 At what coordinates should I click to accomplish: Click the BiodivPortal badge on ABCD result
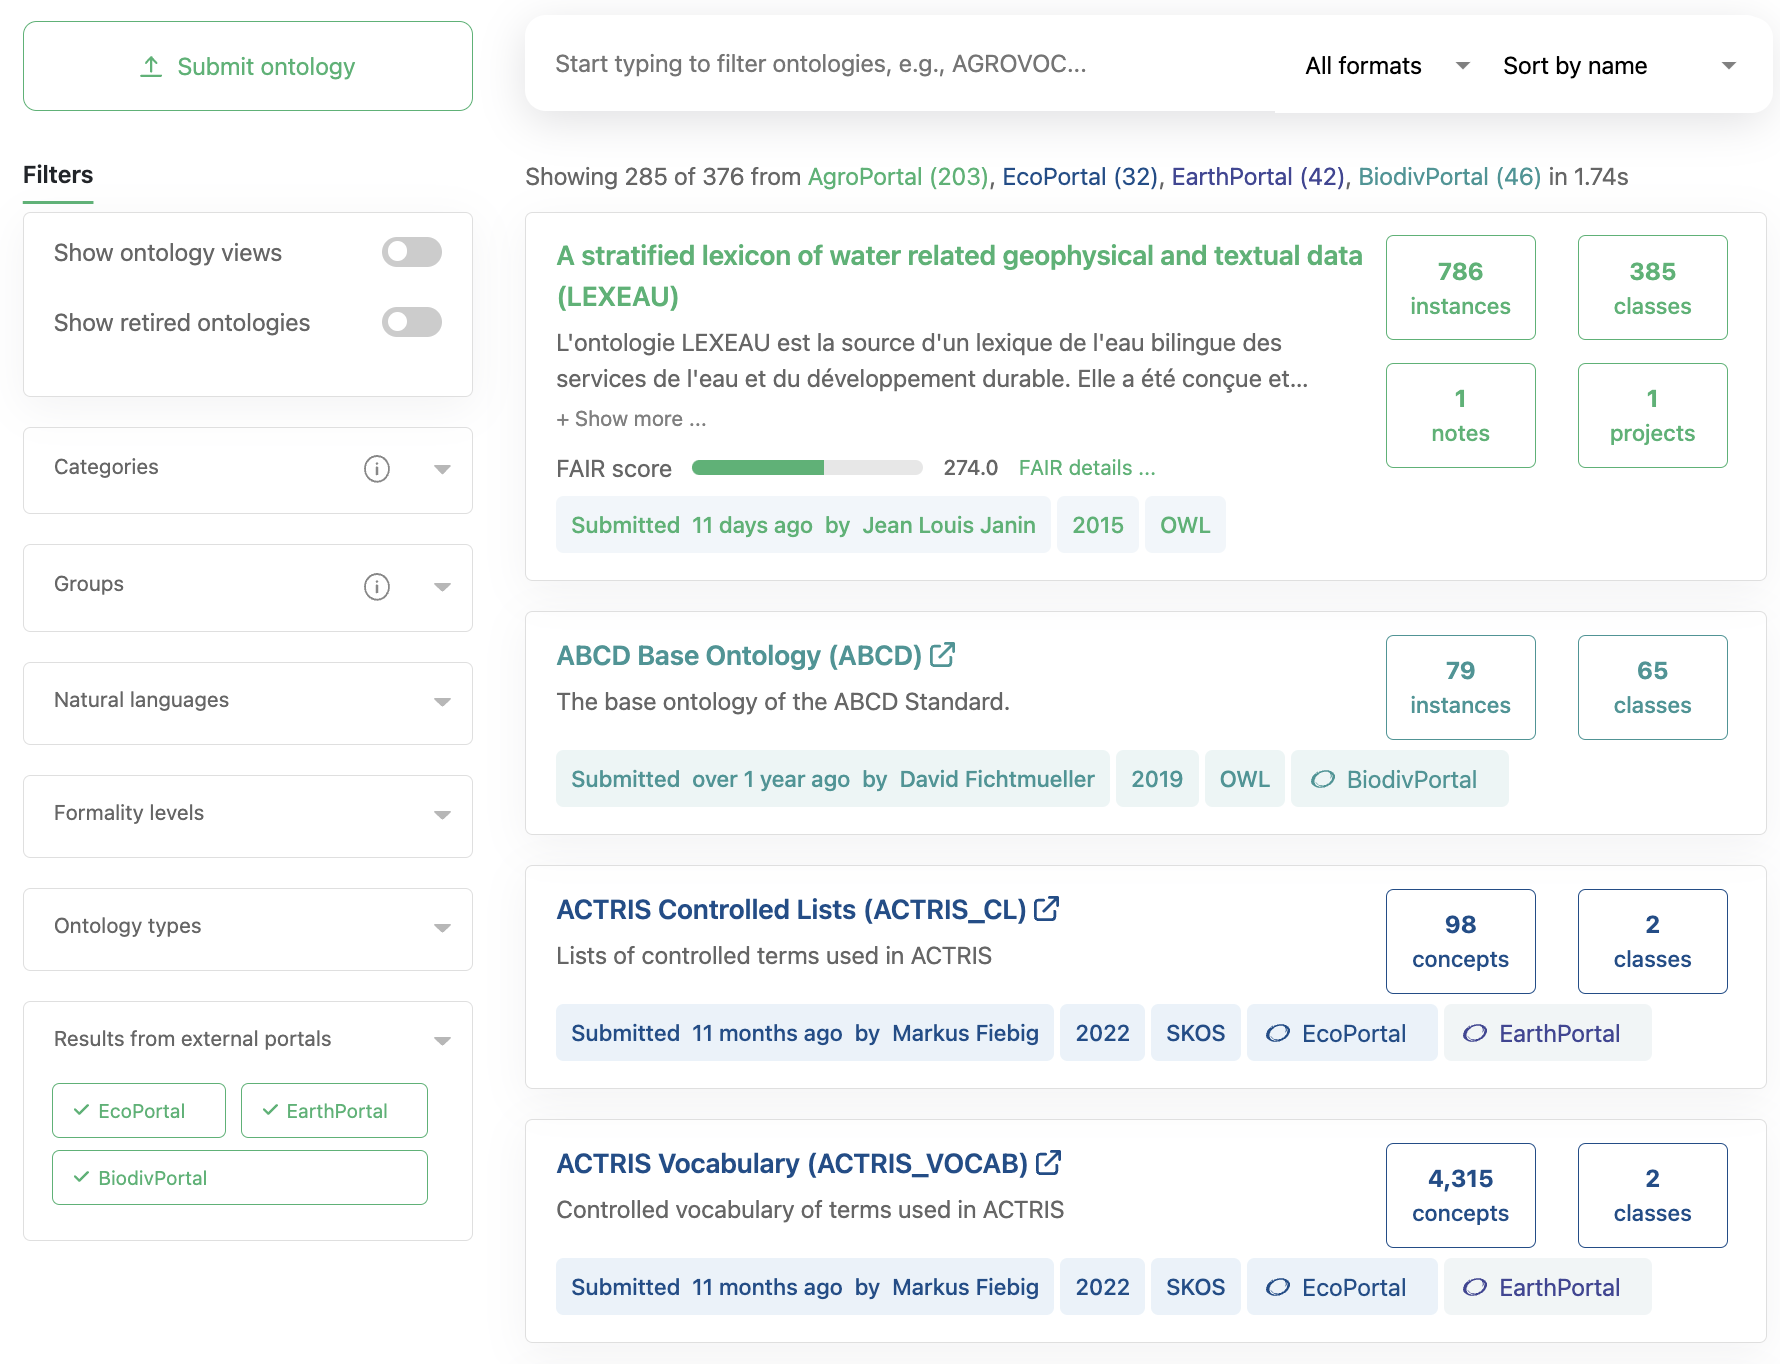tap(1399, 778)
